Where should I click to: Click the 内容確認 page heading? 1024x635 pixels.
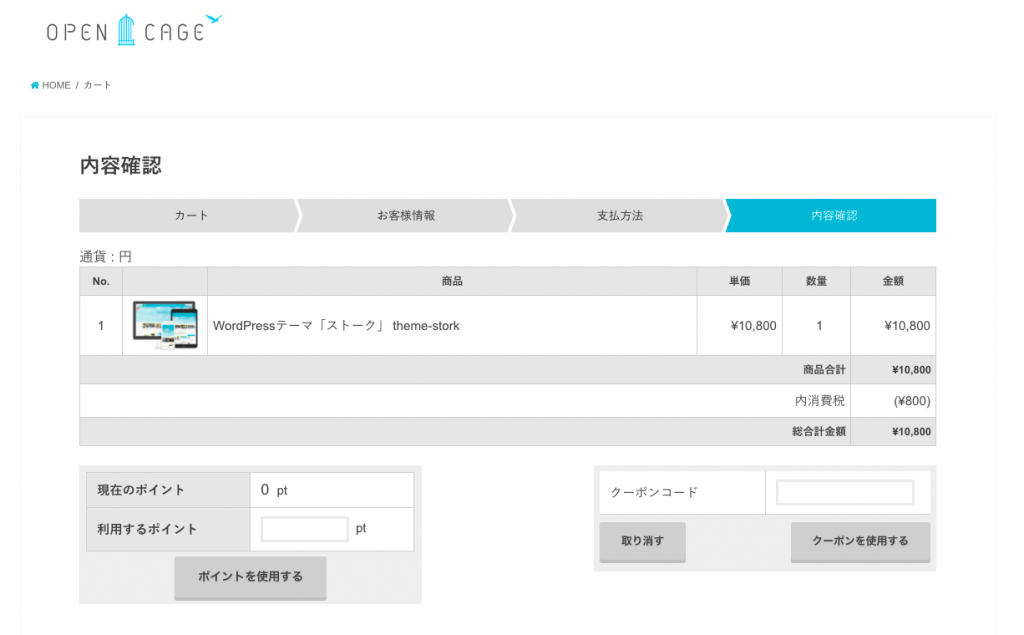(121, 165)
